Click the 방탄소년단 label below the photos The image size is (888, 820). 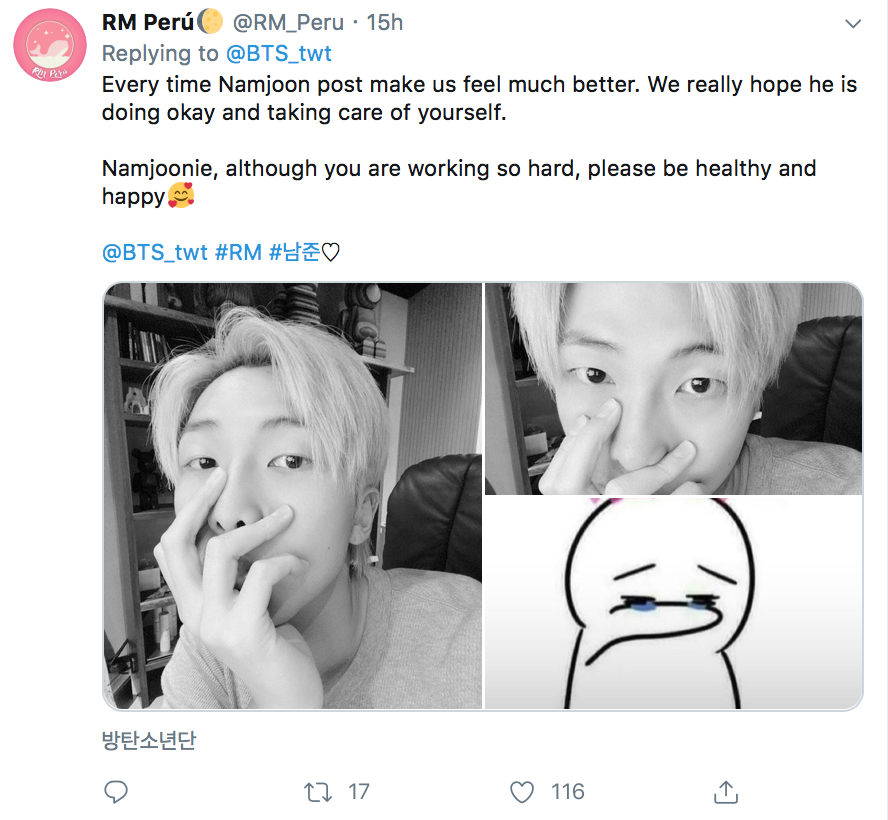150,740
